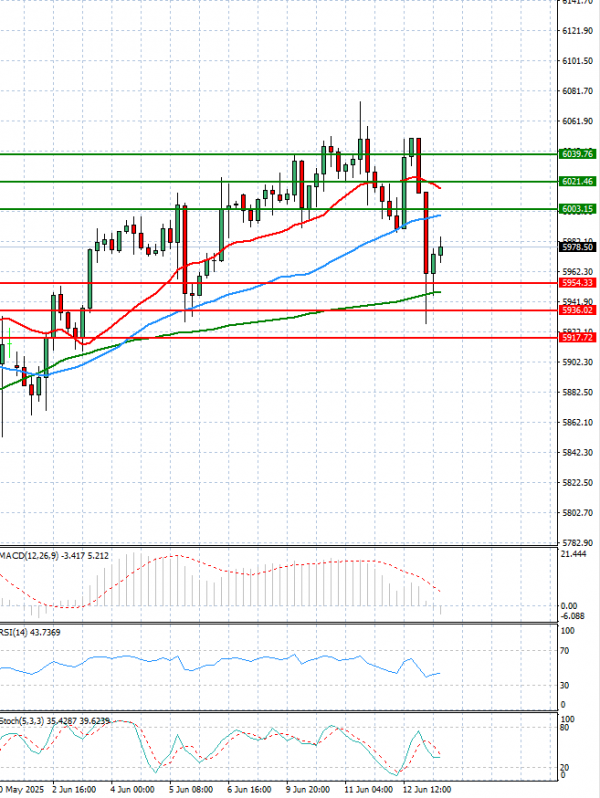Click the 5862.10 price scale value
Viewport: 600px width, 798px height.
577,422
